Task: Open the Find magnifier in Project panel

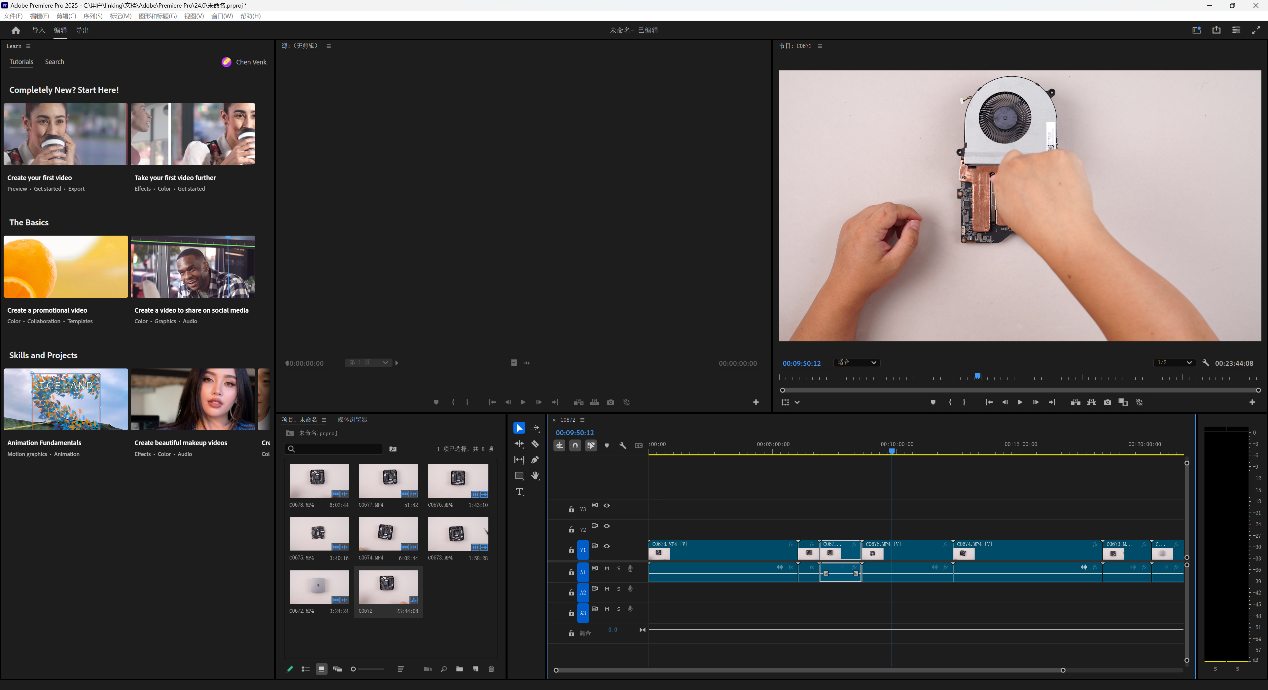Action: point(443,669)
